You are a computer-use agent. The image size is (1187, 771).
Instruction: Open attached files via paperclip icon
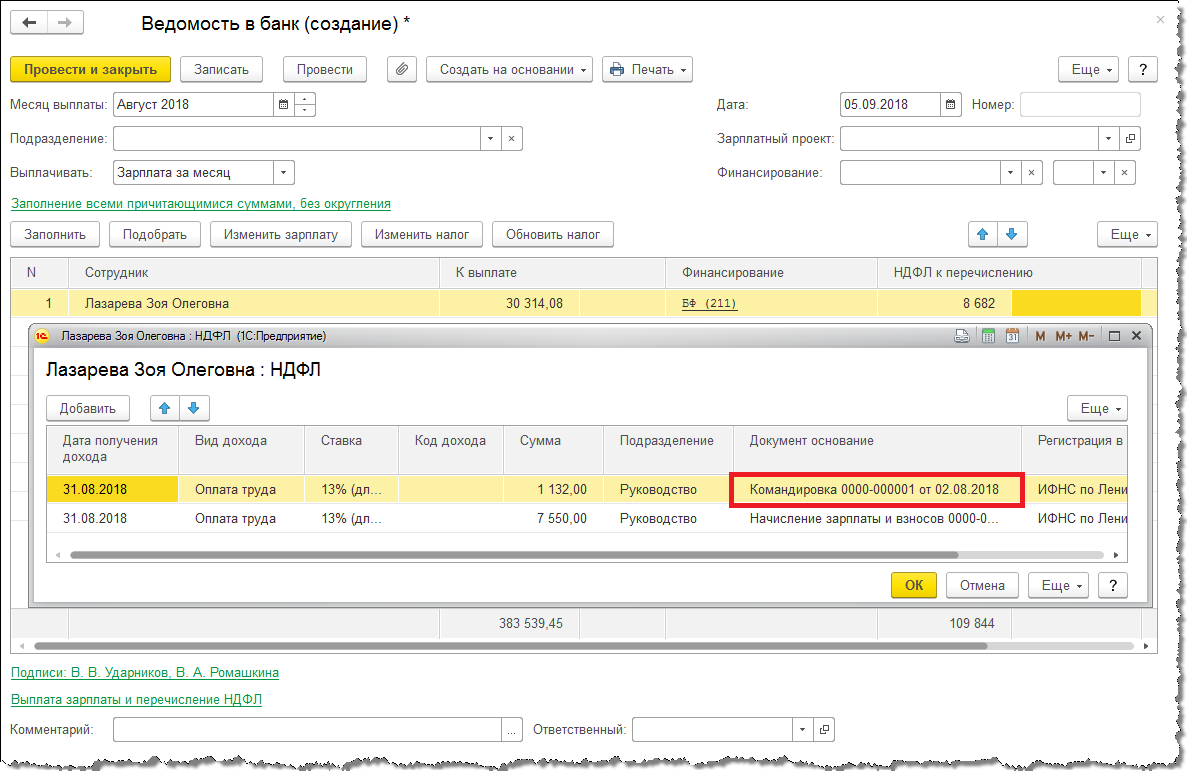(402, 69)
